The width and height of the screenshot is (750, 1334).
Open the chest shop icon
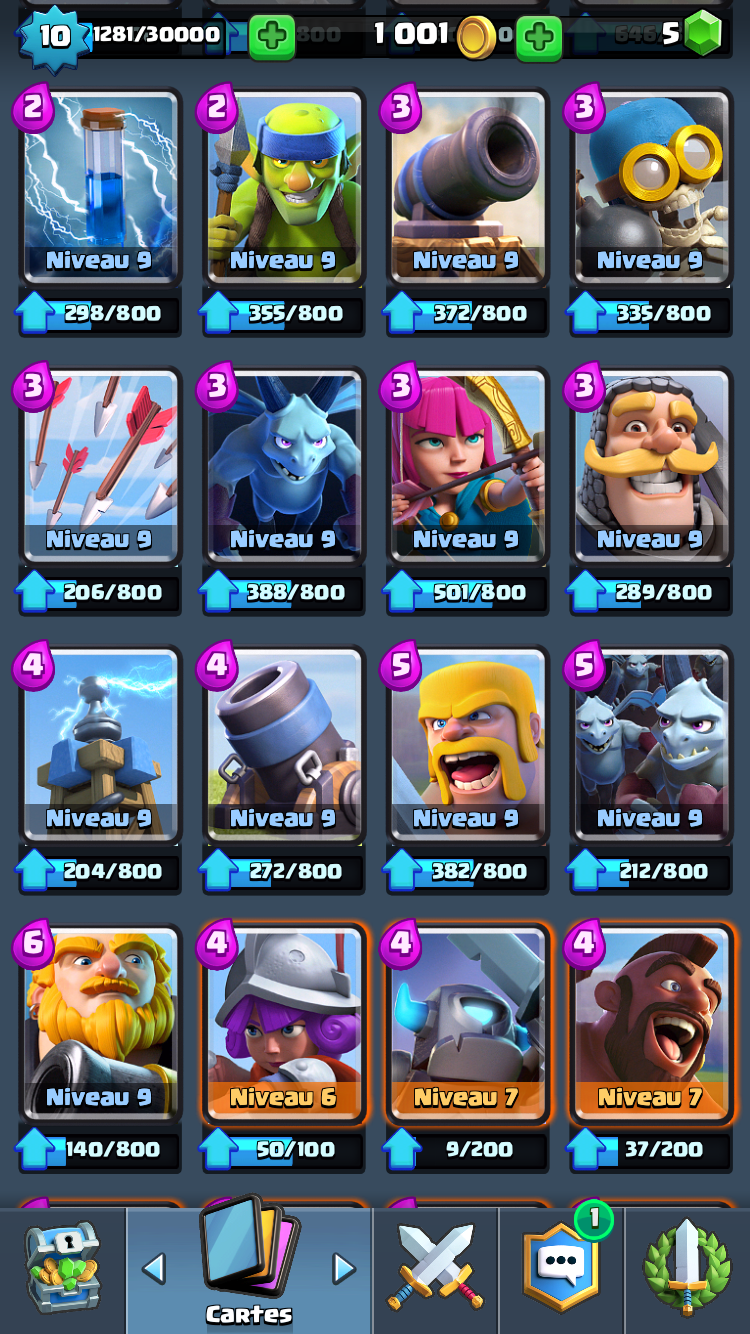(62, 1267)
